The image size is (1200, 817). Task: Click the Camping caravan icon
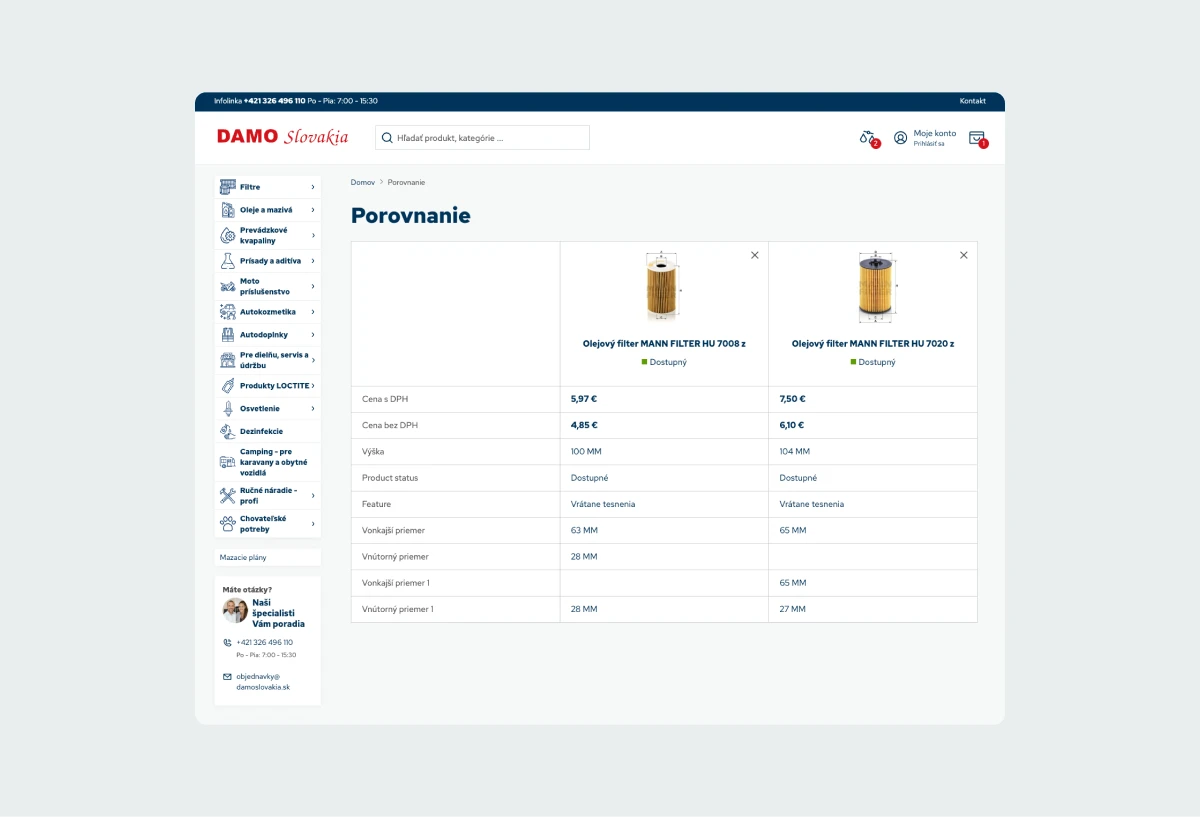(x=227, y=462)
